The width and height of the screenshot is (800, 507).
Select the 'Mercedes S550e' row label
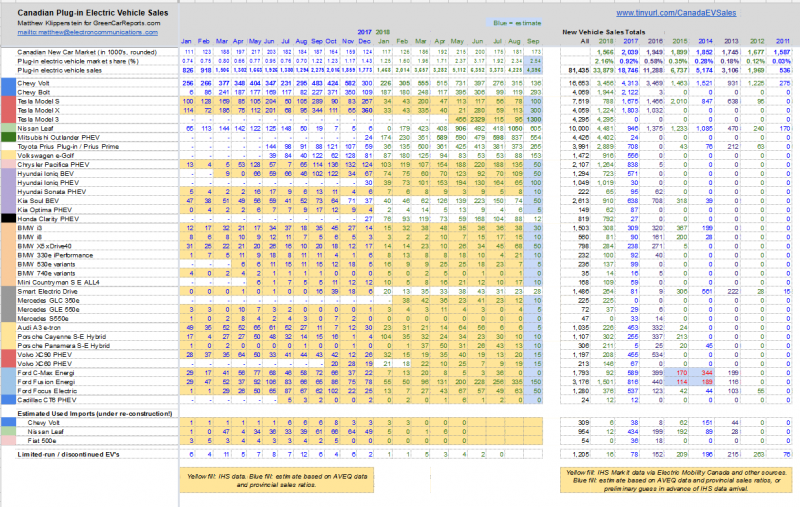coord(43,319)
